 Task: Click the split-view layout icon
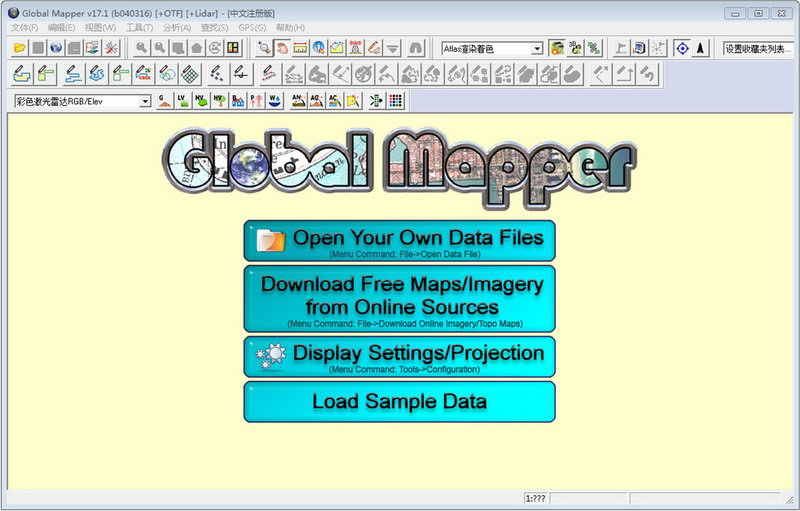coord(233,48)
